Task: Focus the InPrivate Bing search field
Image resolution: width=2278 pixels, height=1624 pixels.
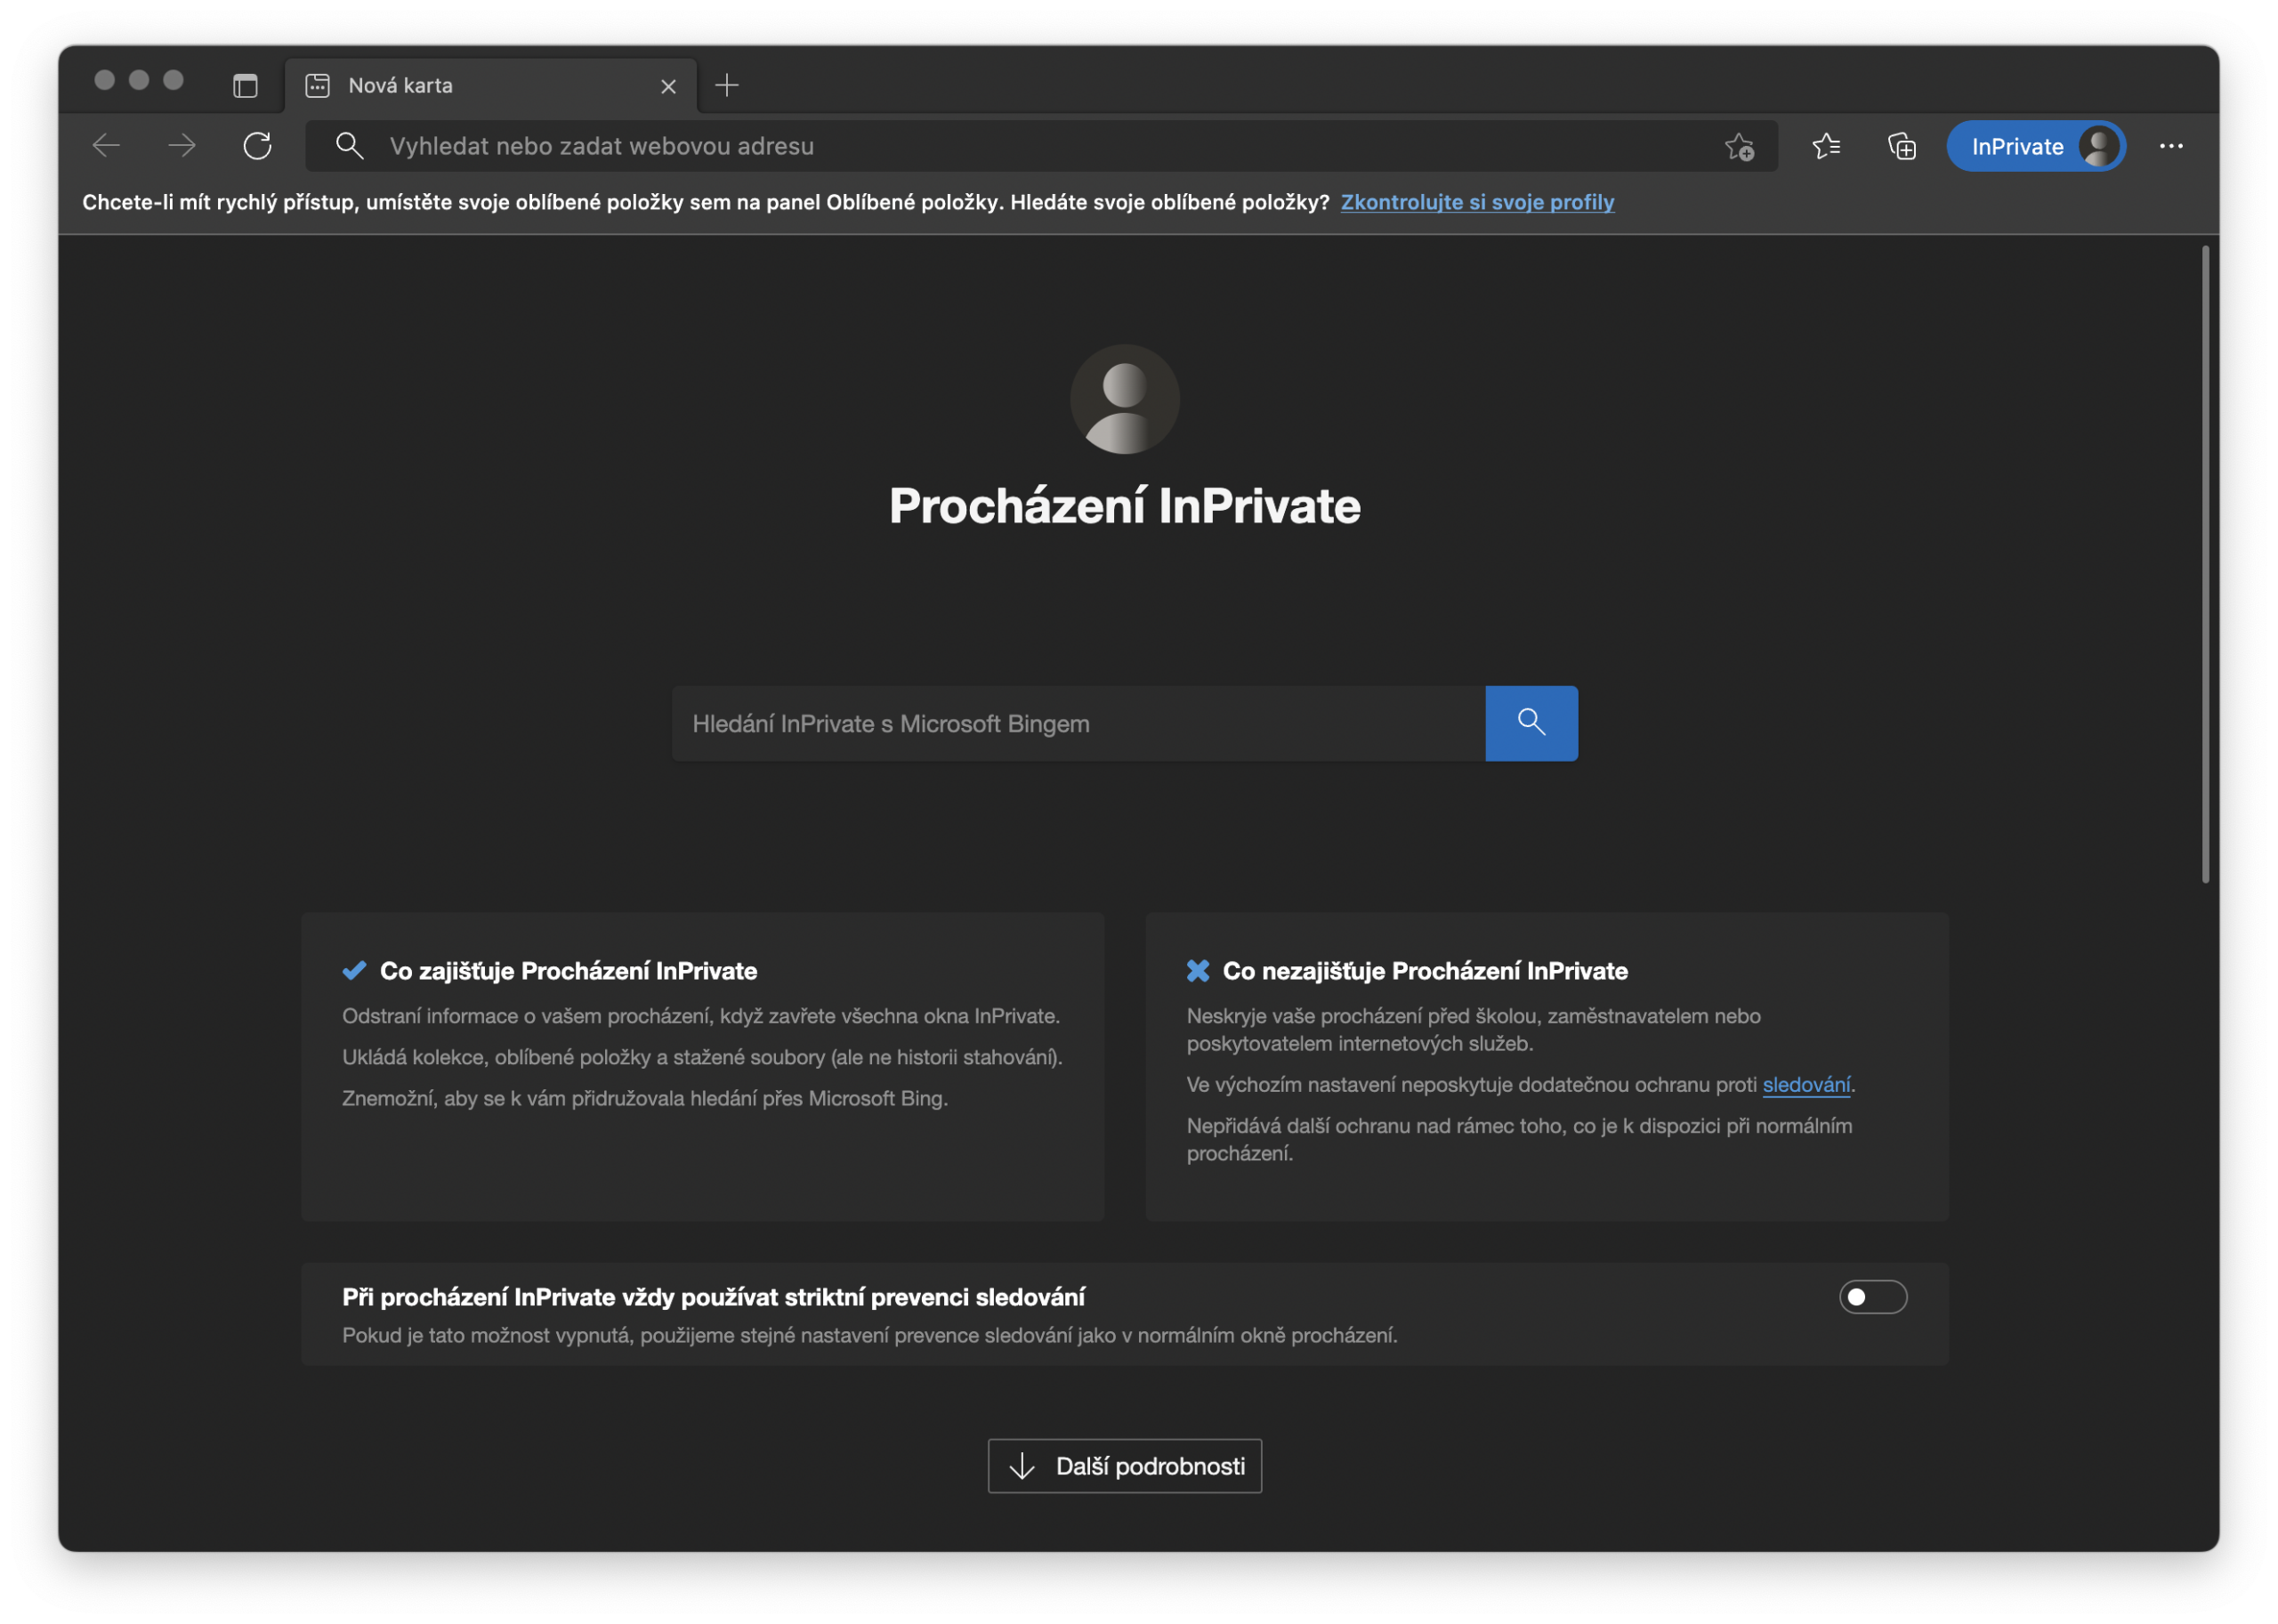Action: 1078,723
